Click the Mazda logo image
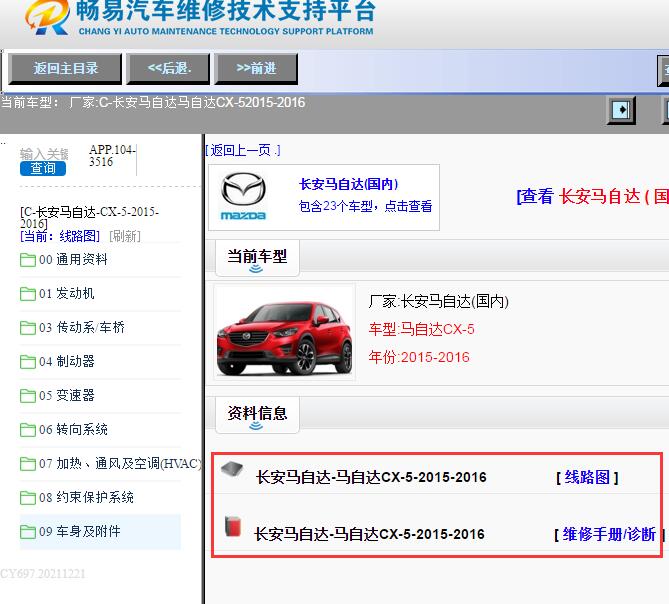The width and height of the screenshot is (669, 604). click(x=243, y=196)
